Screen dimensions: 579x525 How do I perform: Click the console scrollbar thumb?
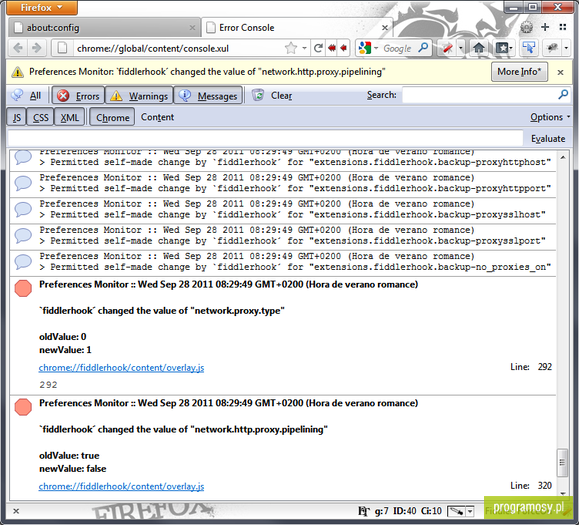(x=562, y=462)
